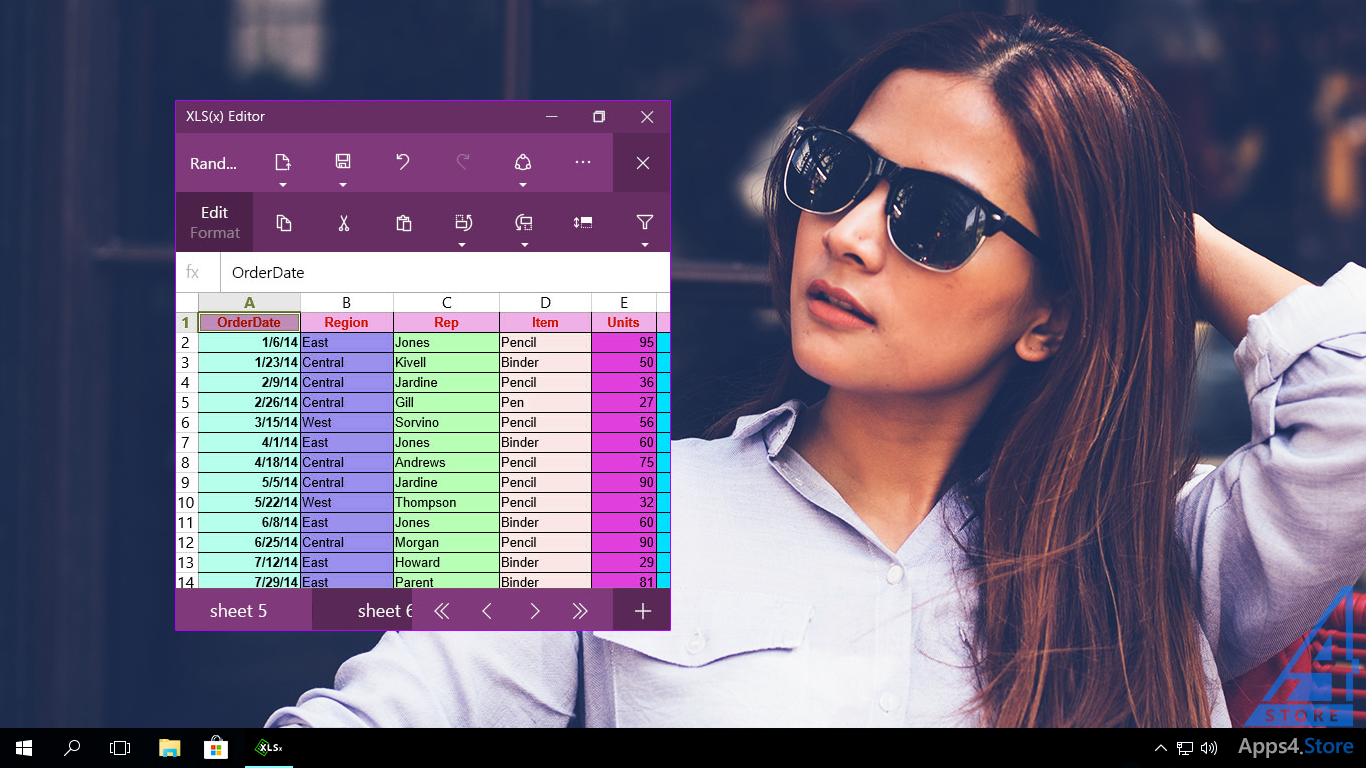This screenshot has height=768, width=1366.
Task: Open Microsoft Store from the taskbar
Action: [x=217, y=748]
